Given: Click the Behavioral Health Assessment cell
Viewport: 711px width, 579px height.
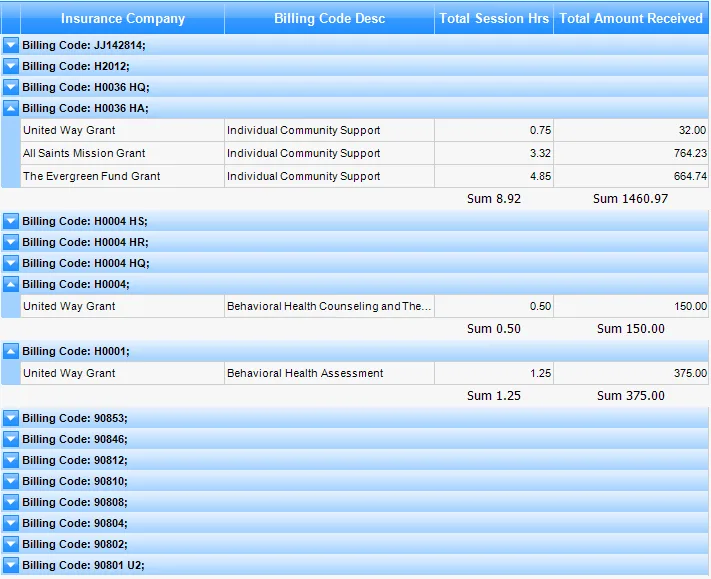Looking at the screenshot, I should click(329, 373).
